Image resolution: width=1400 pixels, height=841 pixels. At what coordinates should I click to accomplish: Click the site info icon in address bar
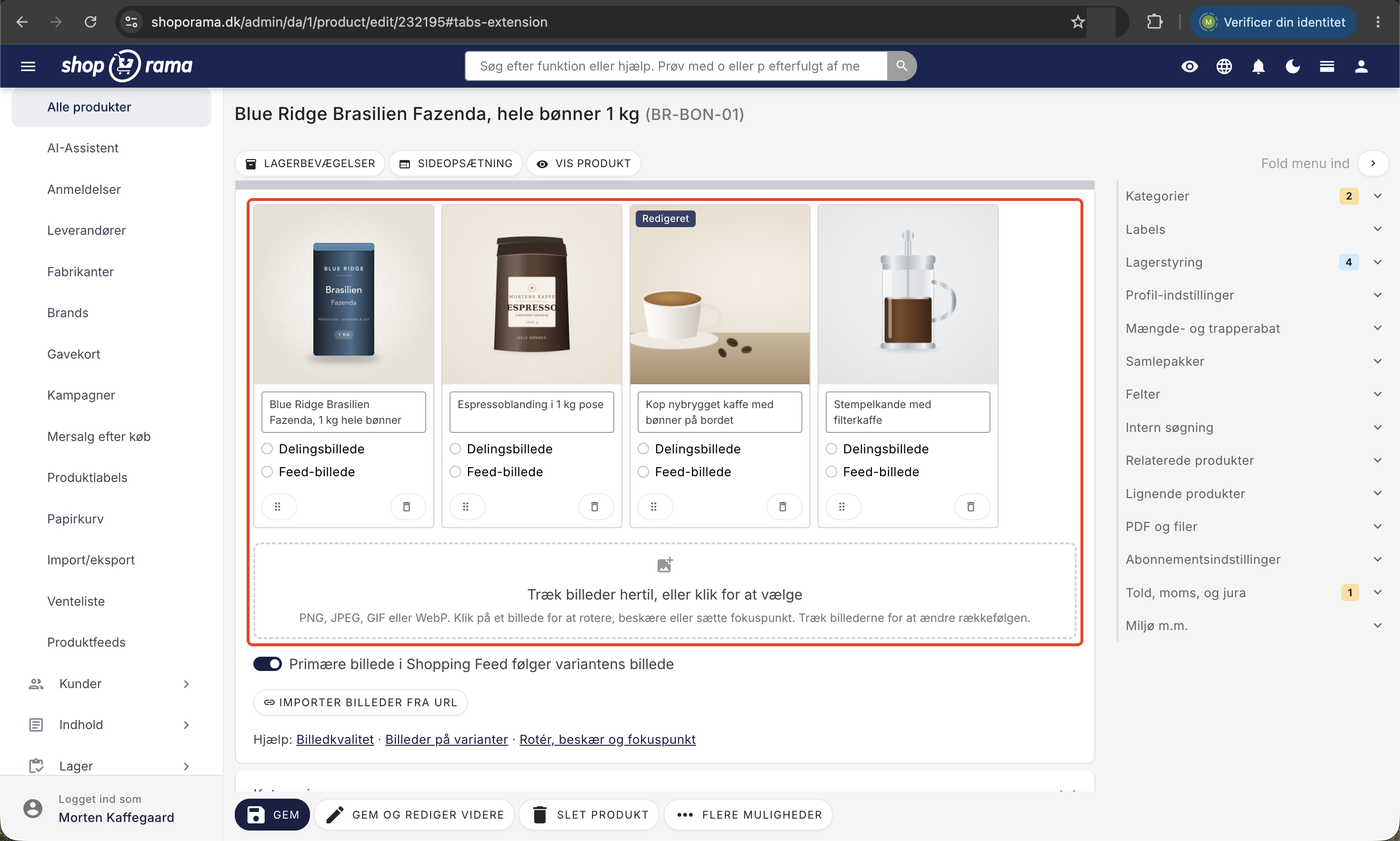pyautogui.click(x=132, y=21)
